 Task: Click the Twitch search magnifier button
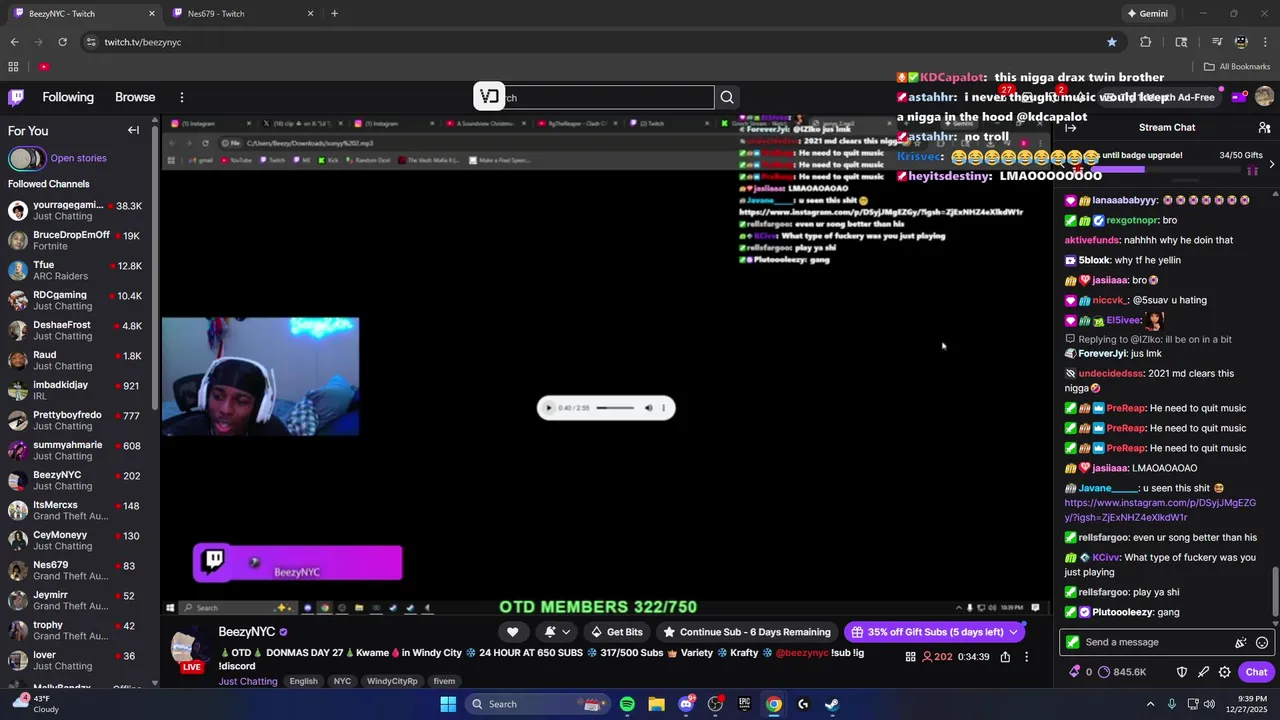(x=727, y=97)
